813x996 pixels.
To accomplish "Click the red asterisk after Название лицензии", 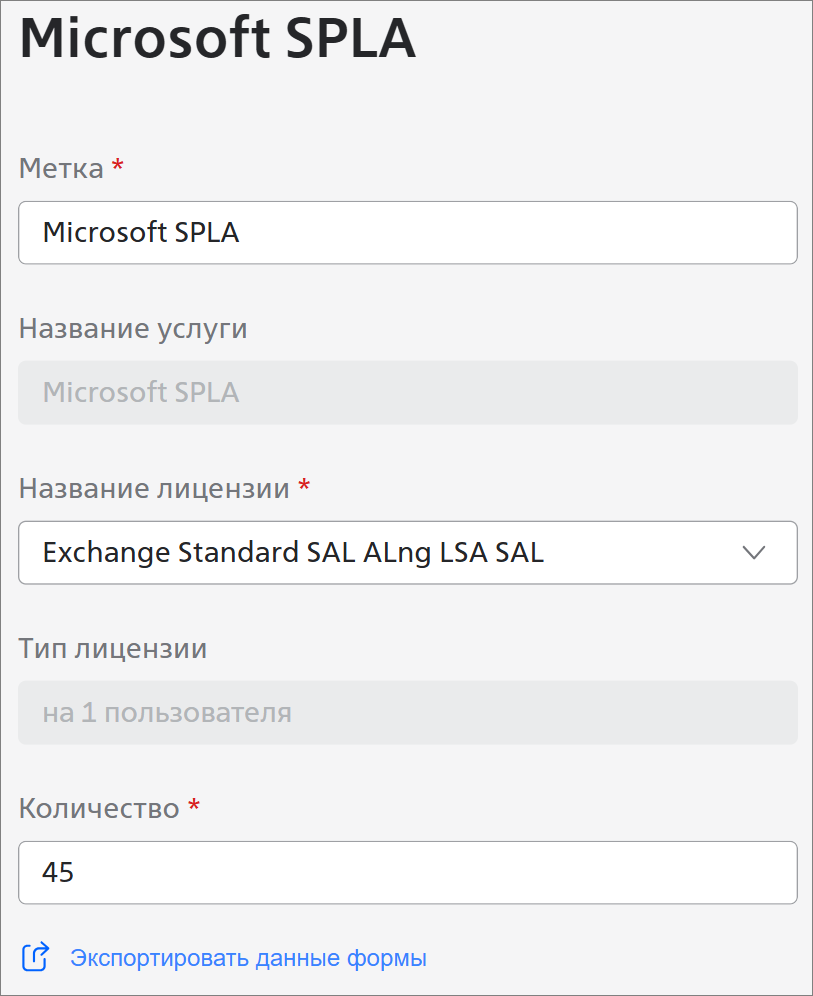I will 304,487.
